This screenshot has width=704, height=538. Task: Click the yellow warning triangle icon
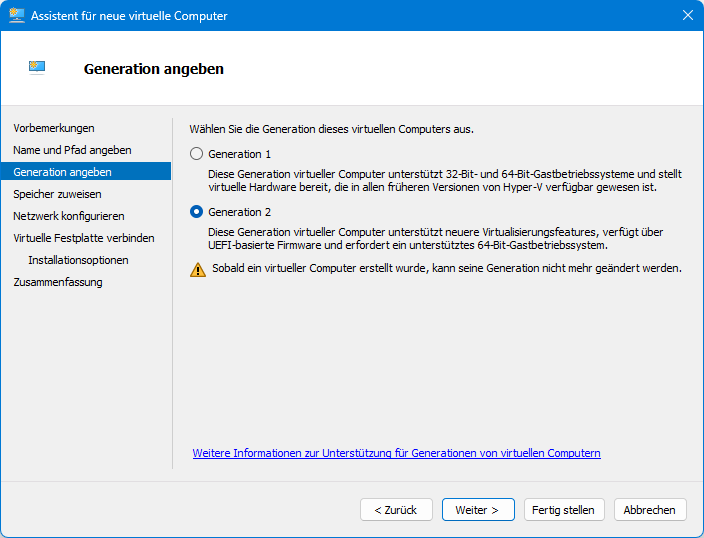coord(198,269)
